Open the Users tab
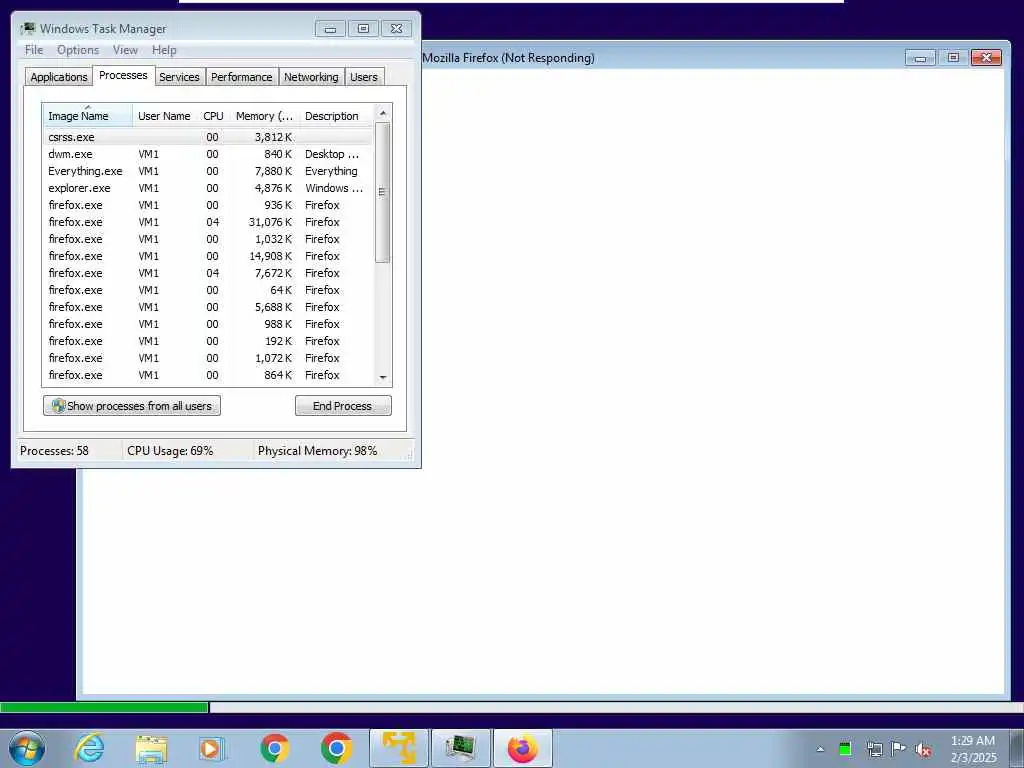Image resolution: width=1024 pixels, height=768 pixels. pyautogui.click(x=364, y=76)
